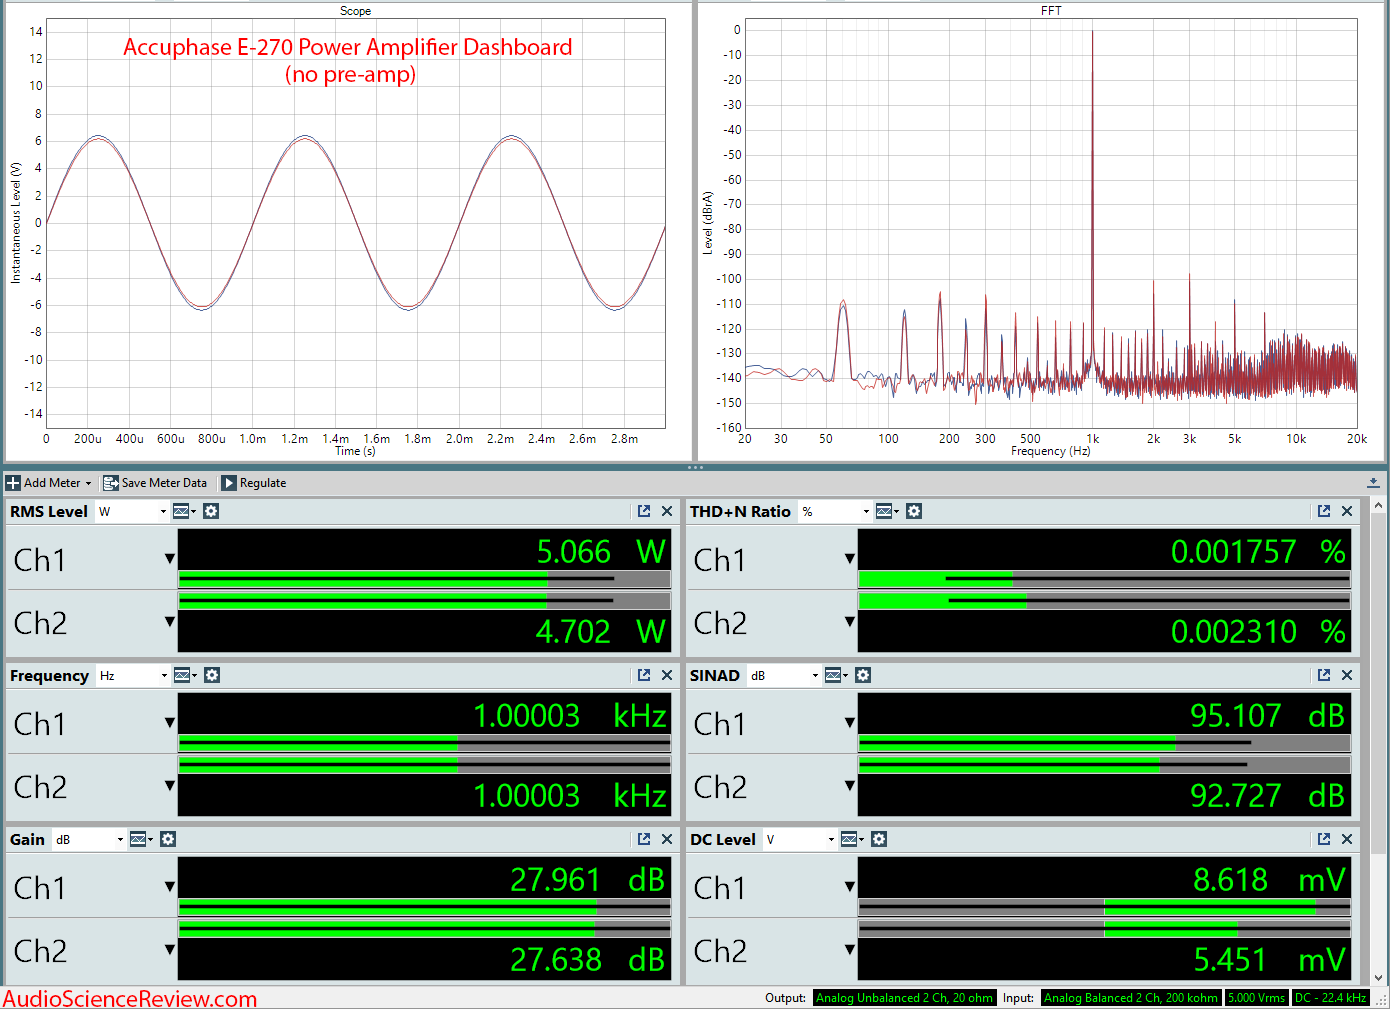1390x1009 pixels.
Task: Close the DC Level meter
Action: point(1347,839)
